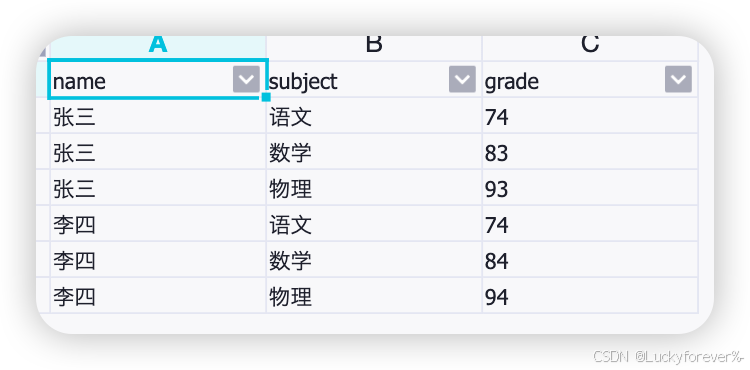Select column A header
The image size is (750, 370).
pyautogui.click(x=158, y=48)
